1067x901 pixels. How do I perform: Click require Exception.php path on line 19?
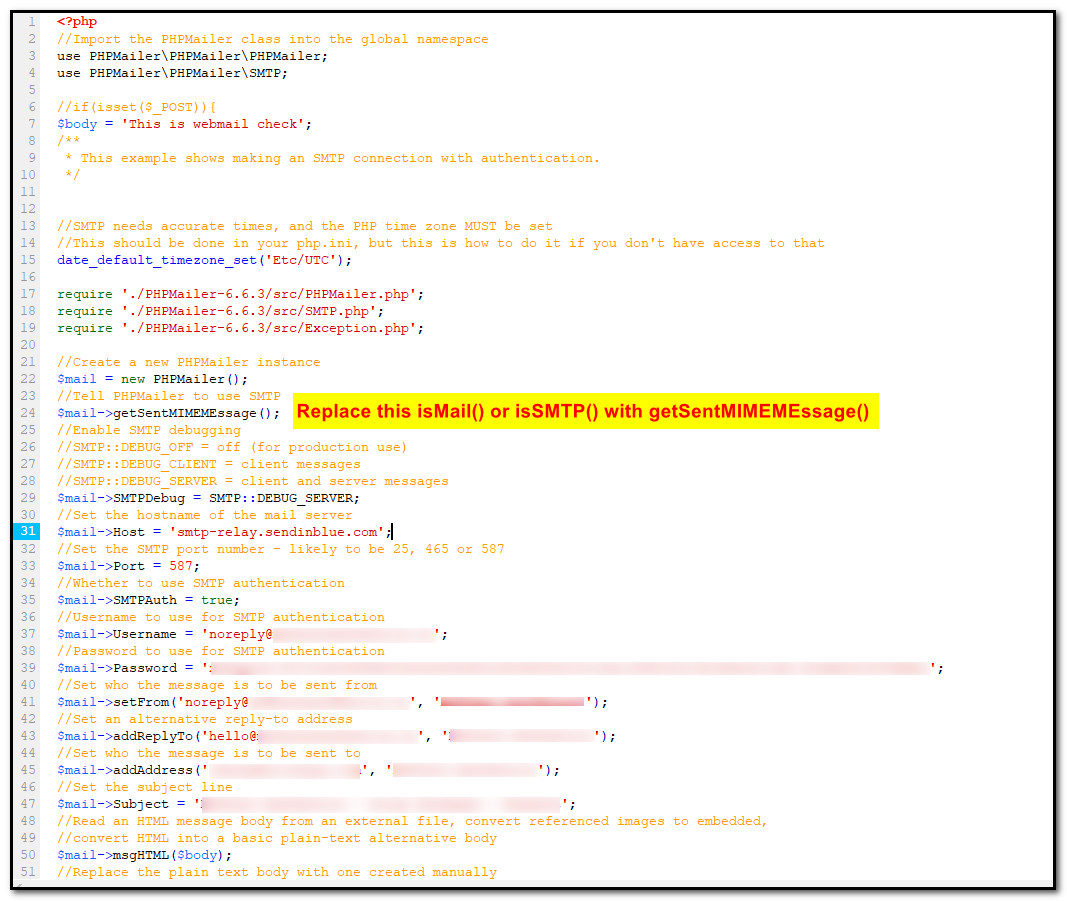tap(269, 328)
